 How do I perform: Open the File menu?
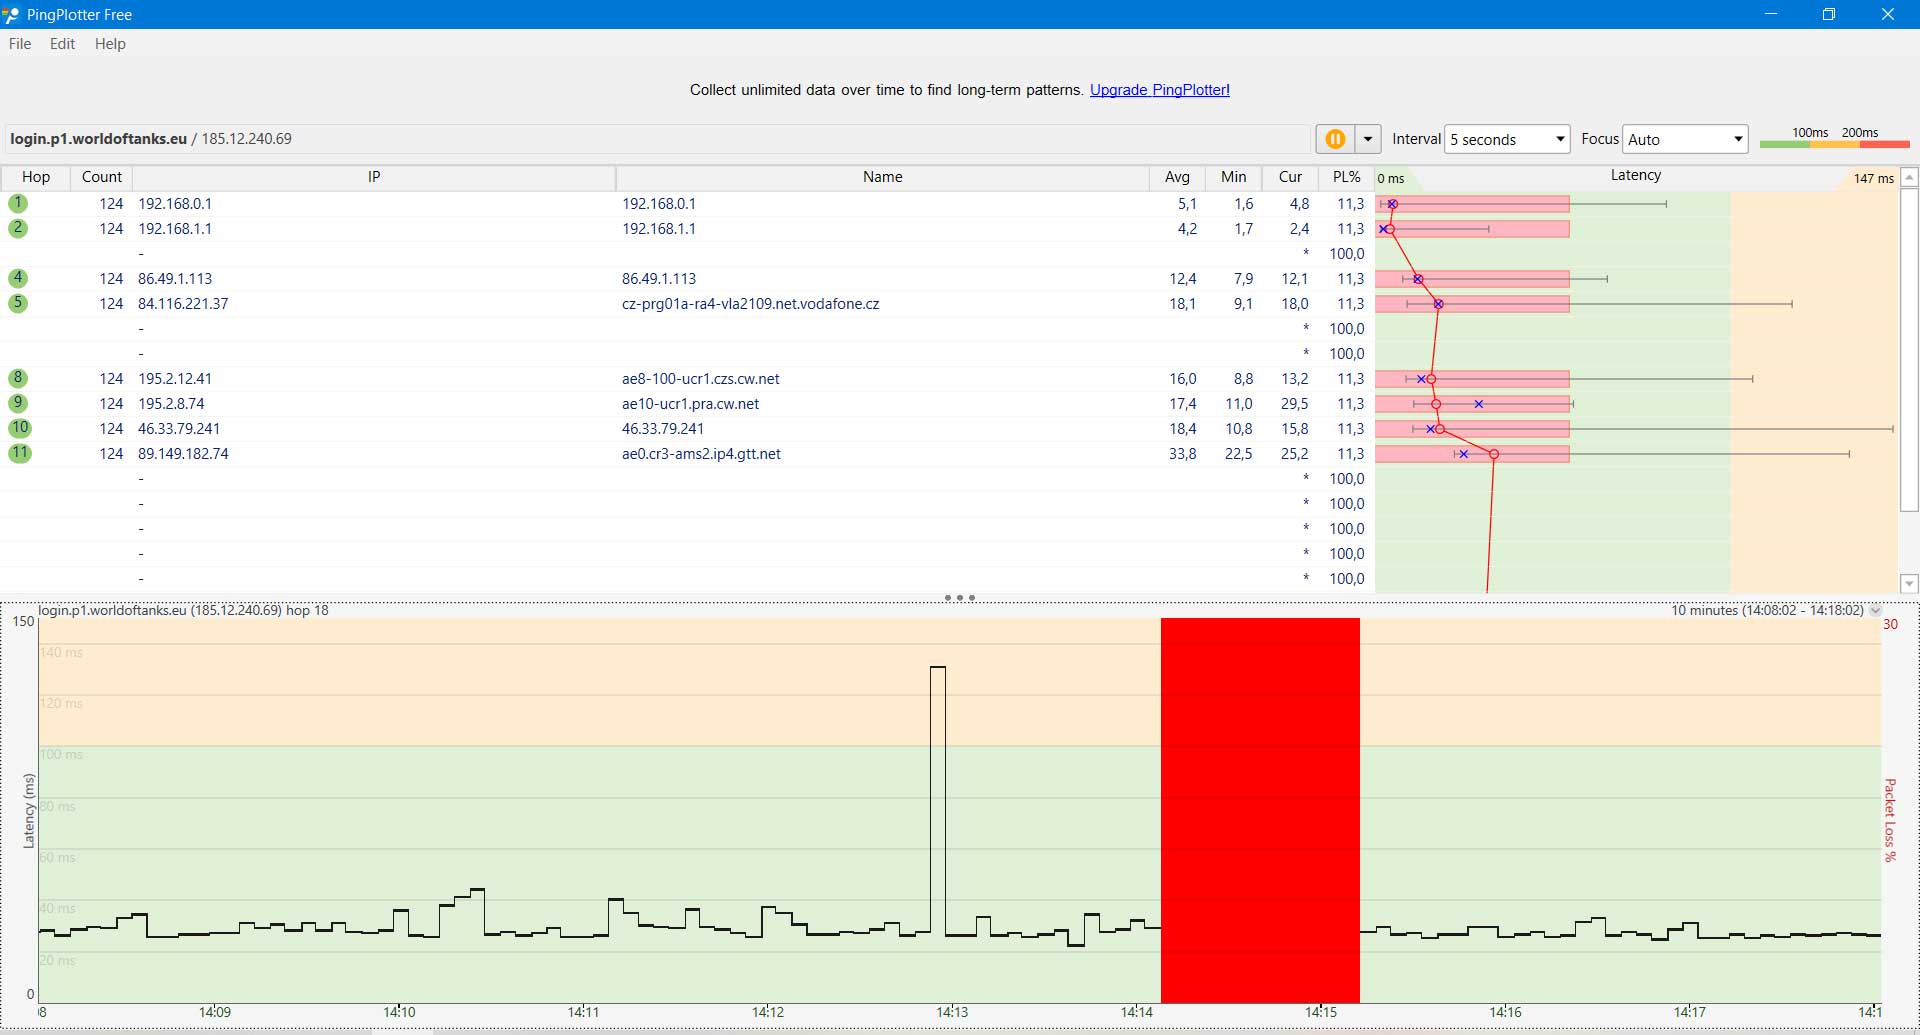click(20, 44)
